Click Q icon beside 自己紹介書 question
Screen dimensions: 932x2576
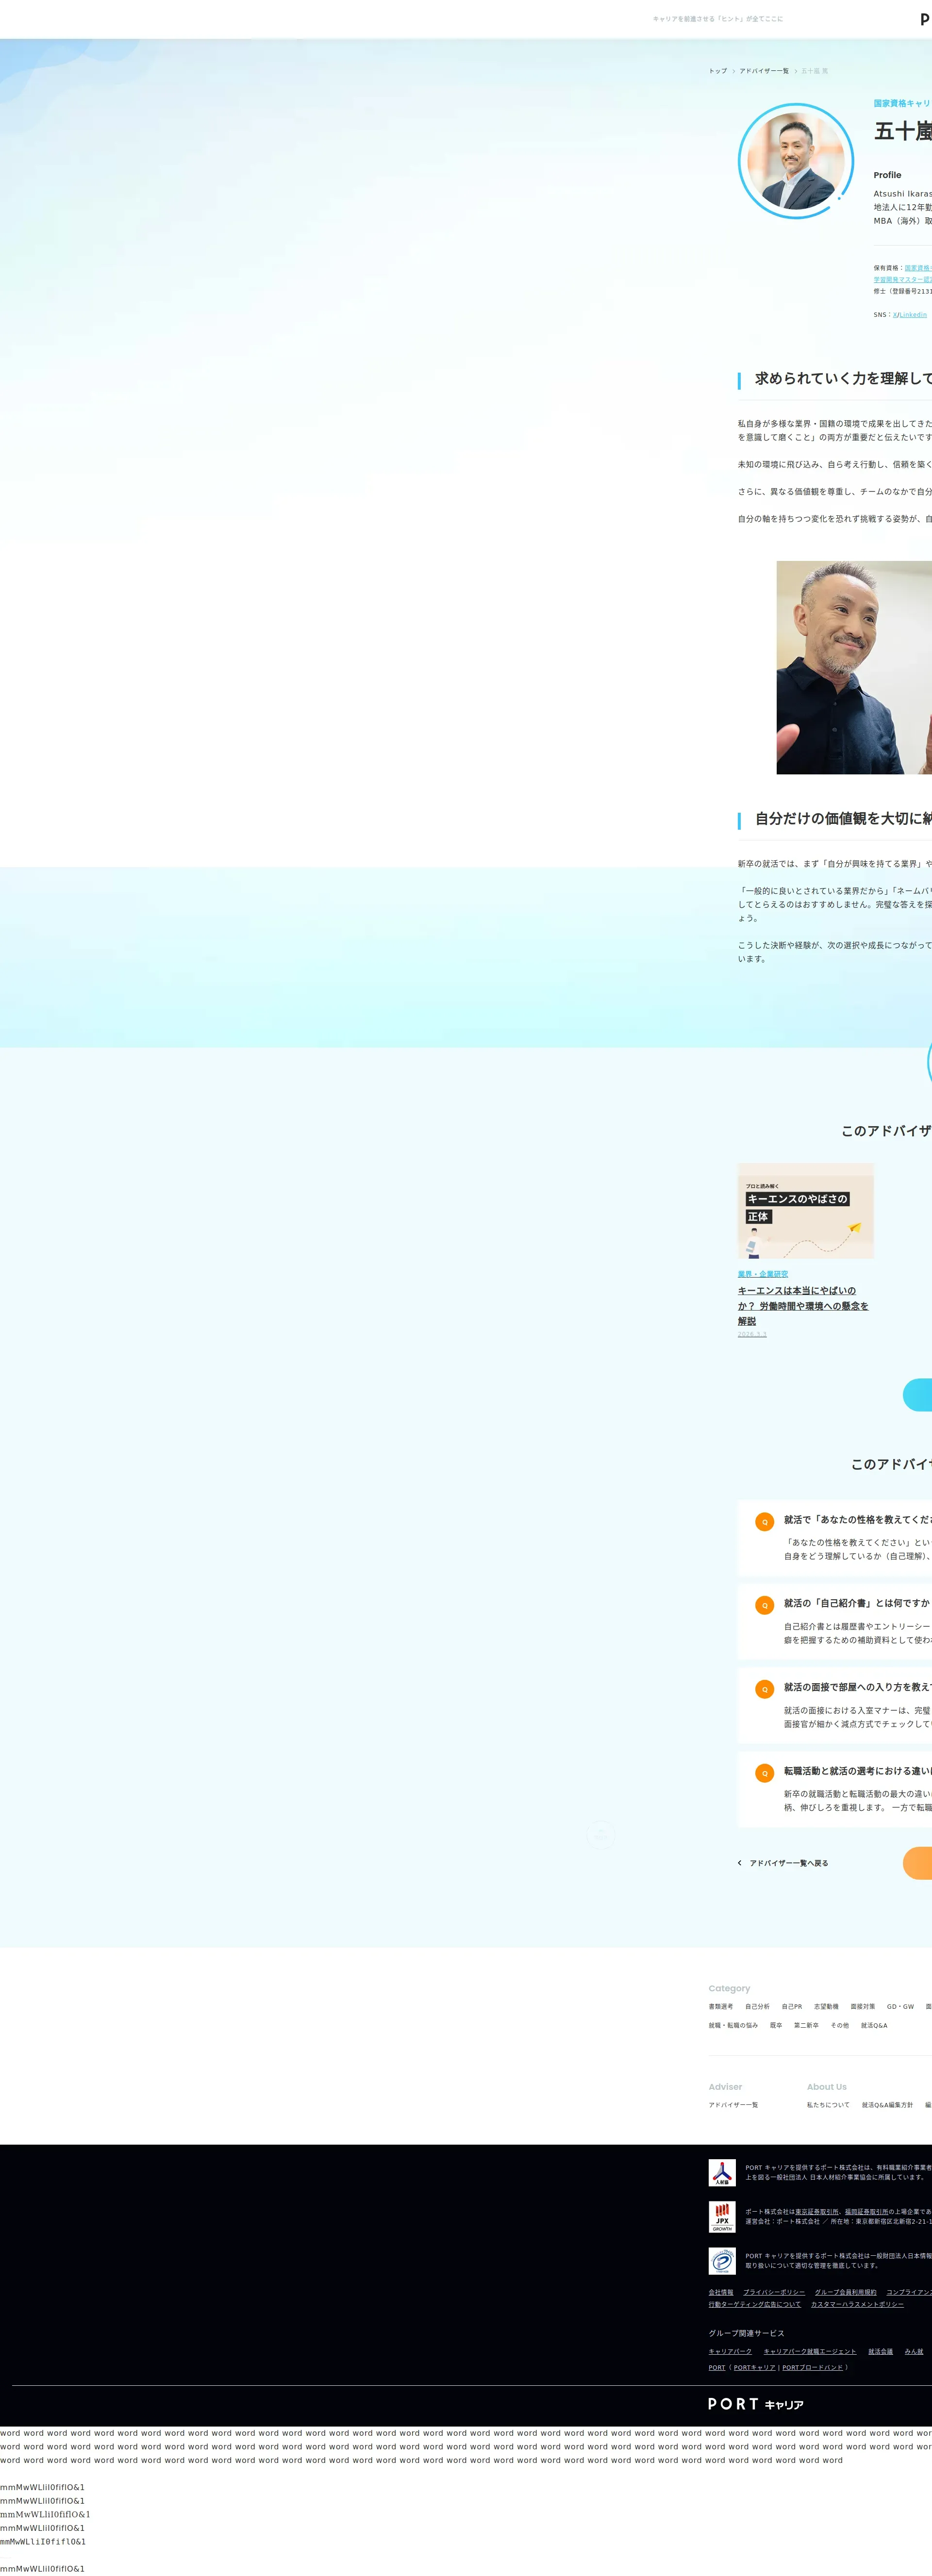[765, 1605]
